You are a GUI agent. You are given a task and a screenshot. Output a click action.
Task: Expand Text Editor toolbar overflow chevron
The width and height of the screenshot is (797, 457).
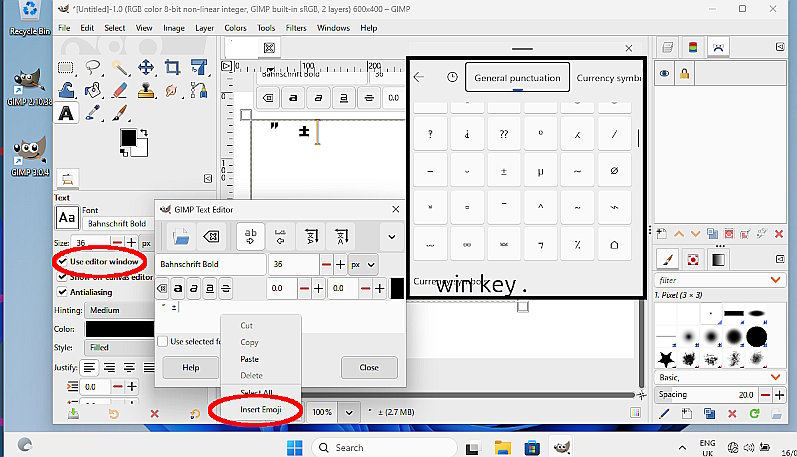(392, 237)
